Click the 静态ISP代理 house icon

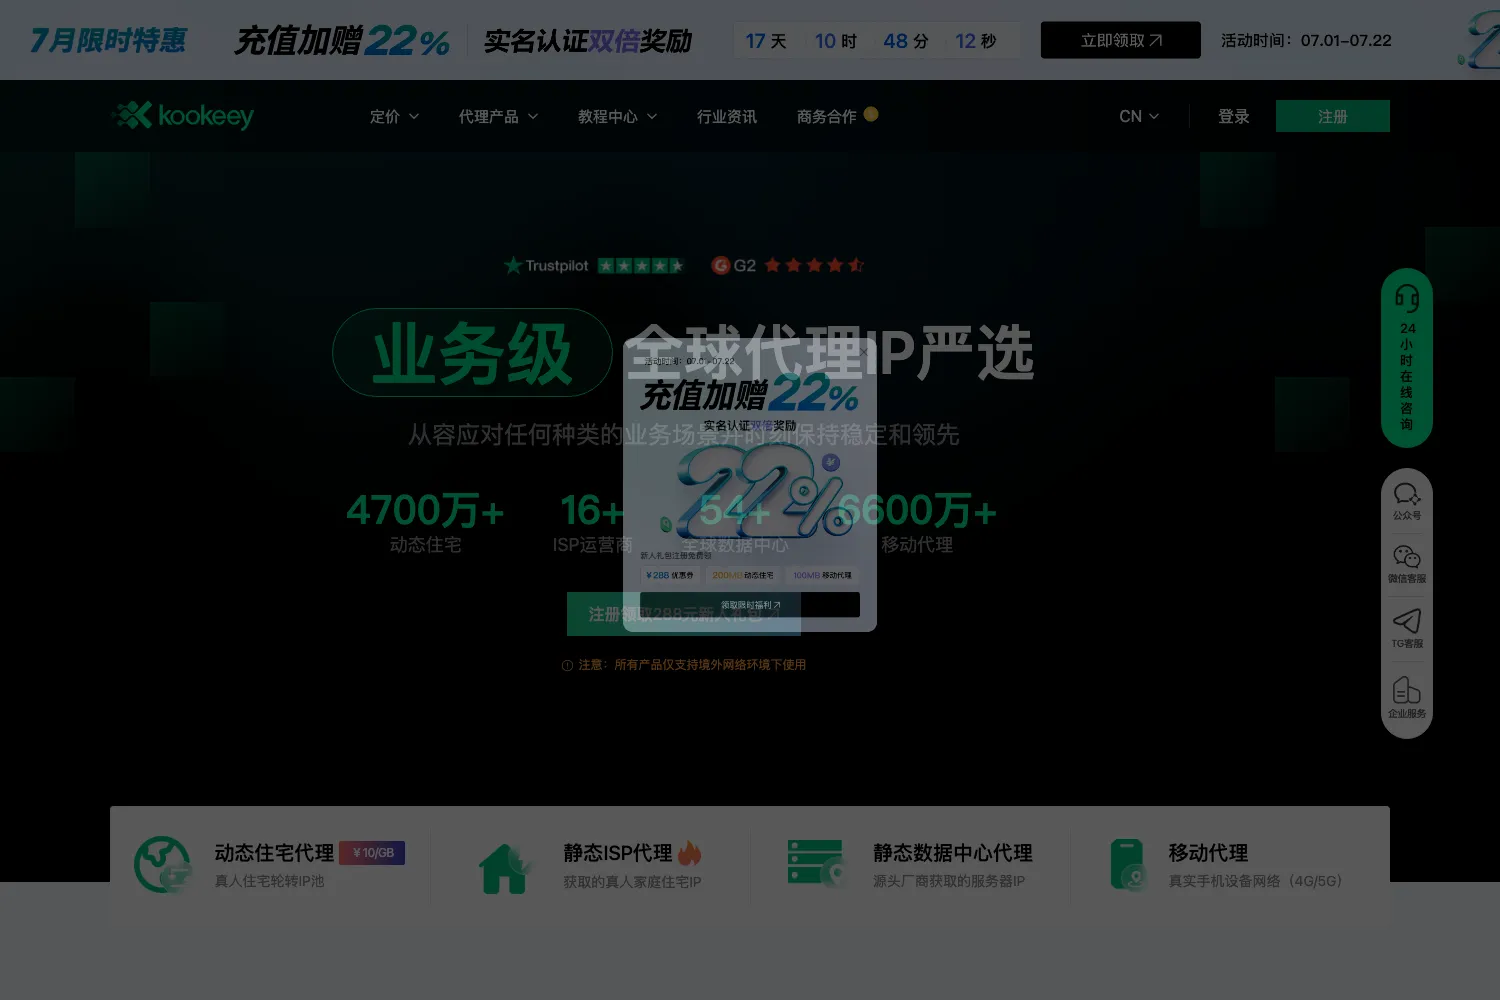point(503,867)
